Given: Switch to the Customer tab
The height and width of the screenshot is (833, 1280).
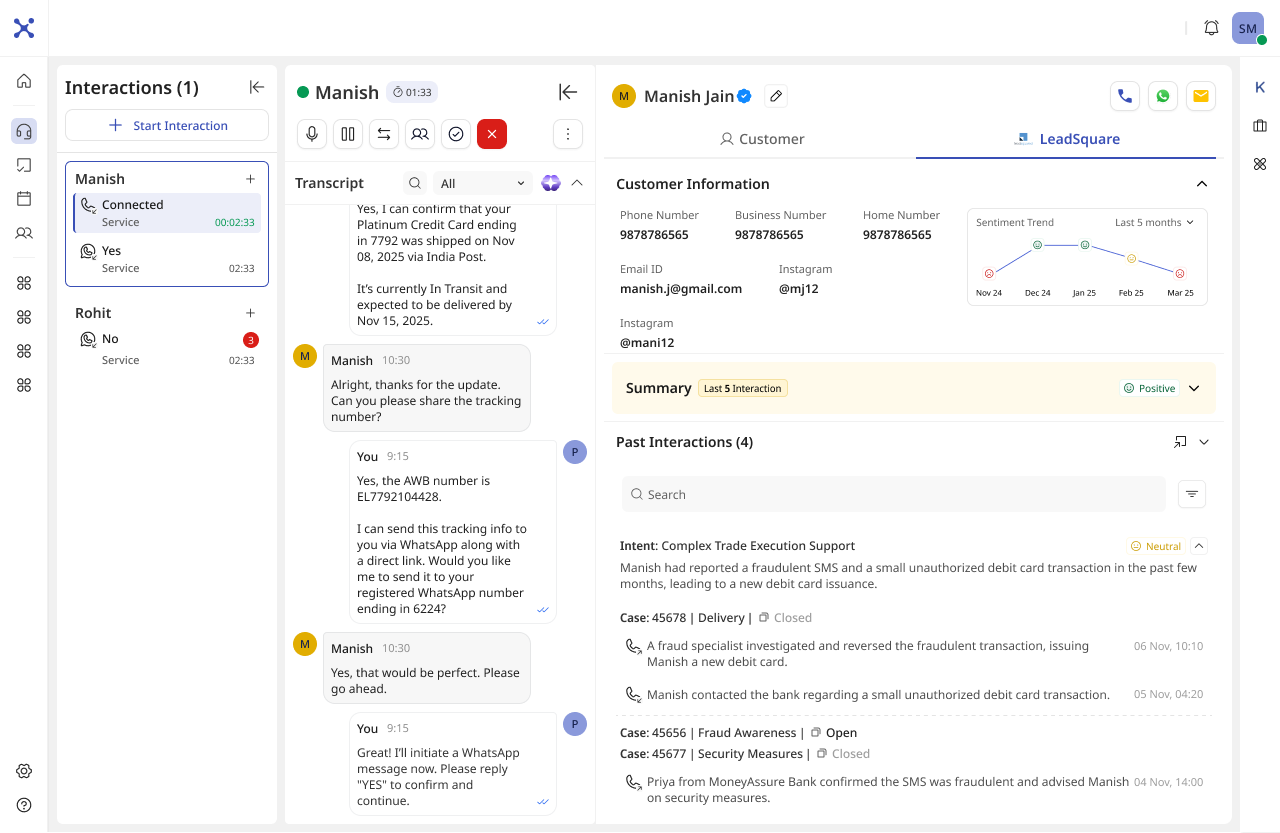Looking at the screenshot, I should 762,139.
